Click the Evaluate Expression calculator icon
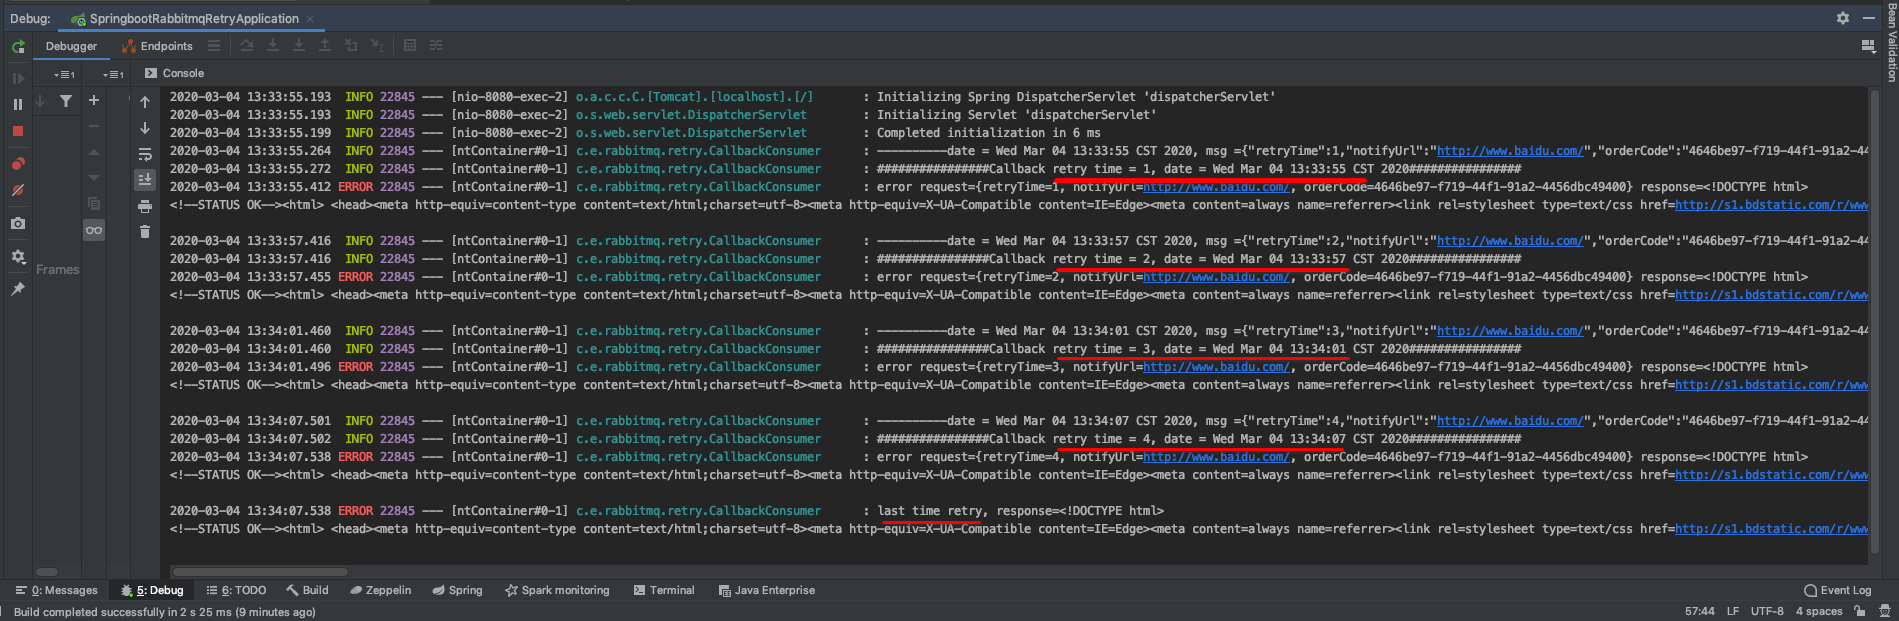This screenshot has width=1899, height=621. pyautogui.click(x=410, y=45)
